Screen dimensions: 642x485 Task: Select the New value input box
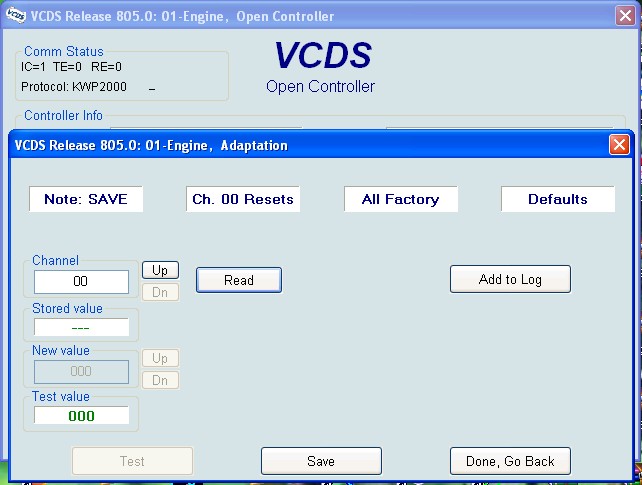click(81, 371)
